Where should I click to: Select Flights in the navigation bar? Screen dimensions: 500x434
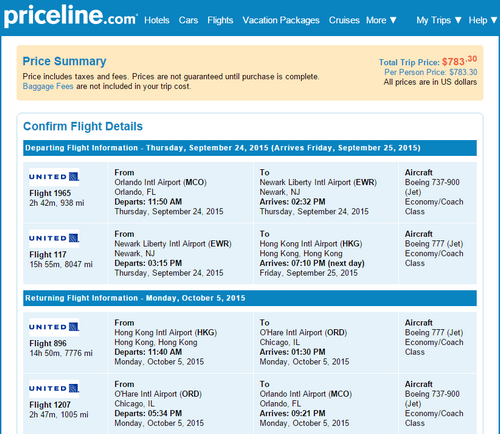click(220, 20)
